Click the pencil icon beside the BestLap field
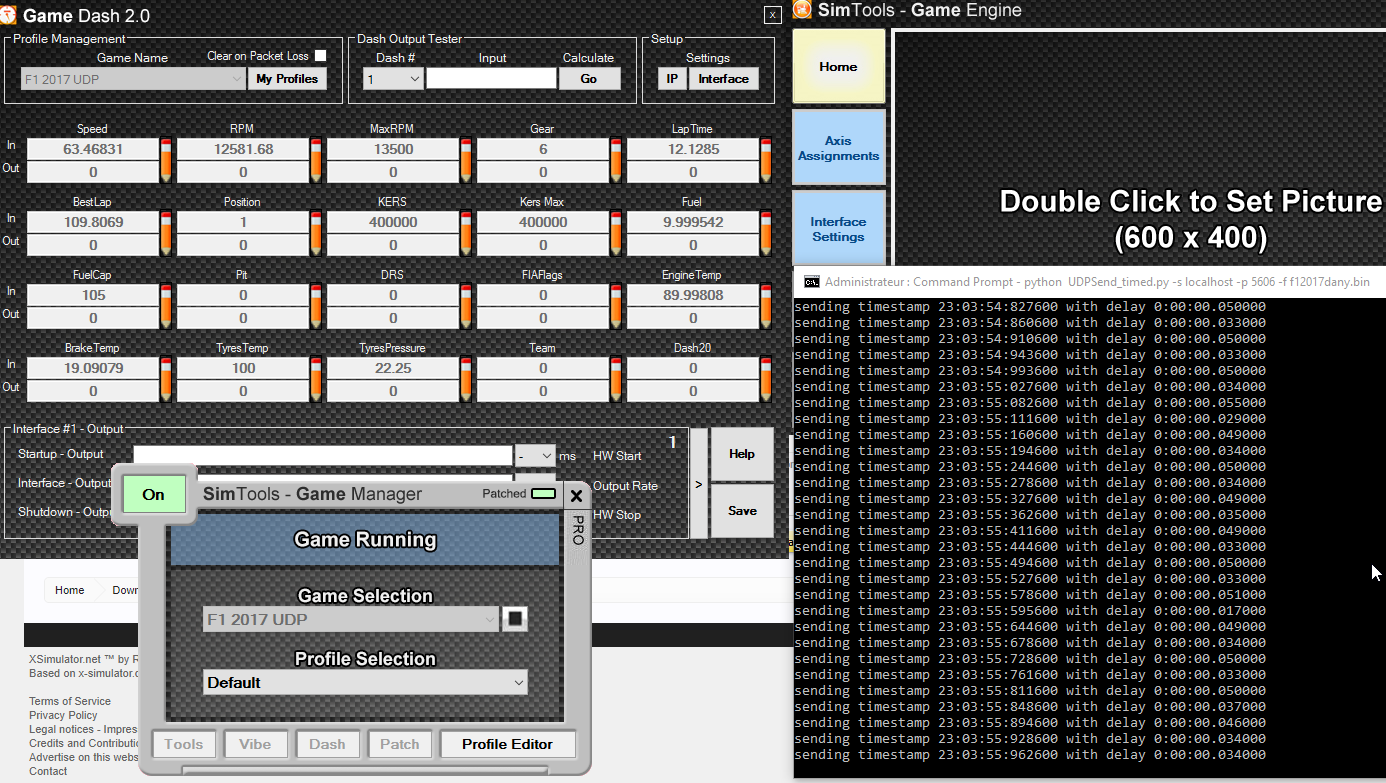Image resolution: width=1386 pixels, height=783 pixels. pos(166,232)
